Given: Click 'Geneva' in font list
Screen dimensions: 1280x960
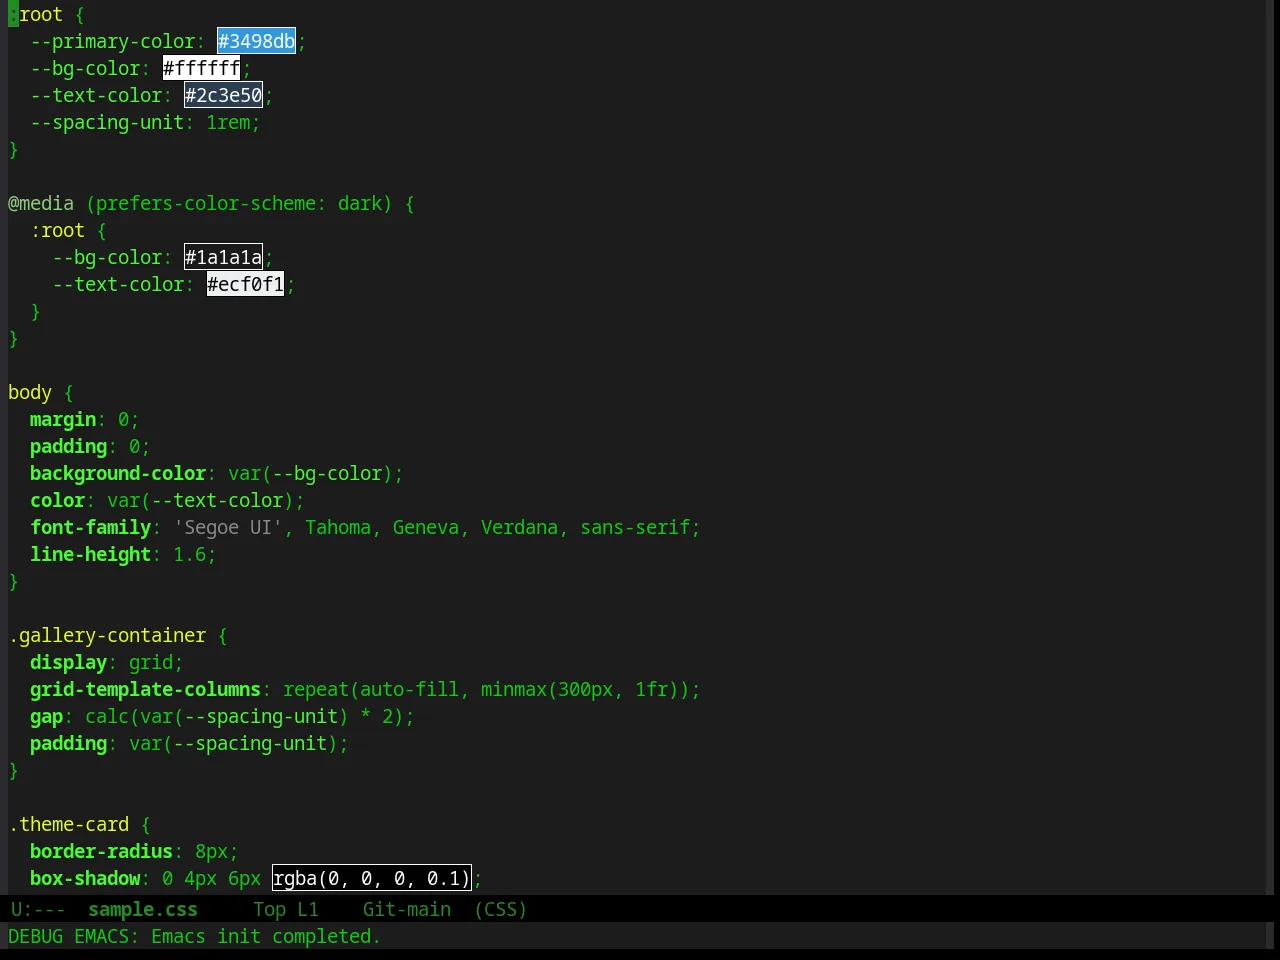Looking at the screenshot, I should (426, 527).
